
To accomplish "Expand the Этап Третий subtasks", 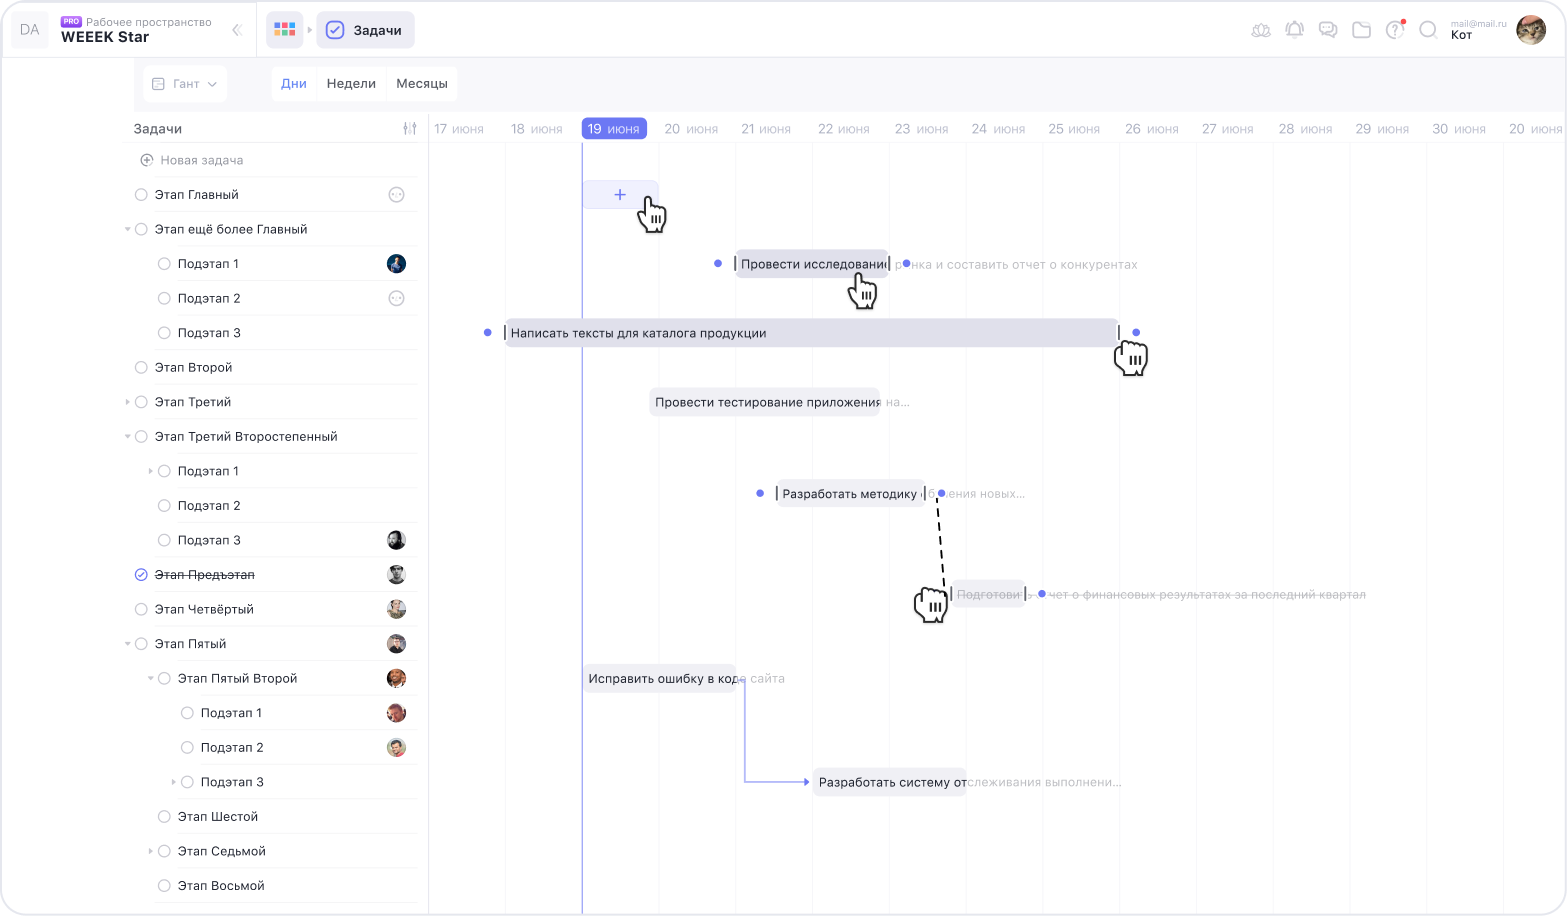I will [x=128, y=402].
